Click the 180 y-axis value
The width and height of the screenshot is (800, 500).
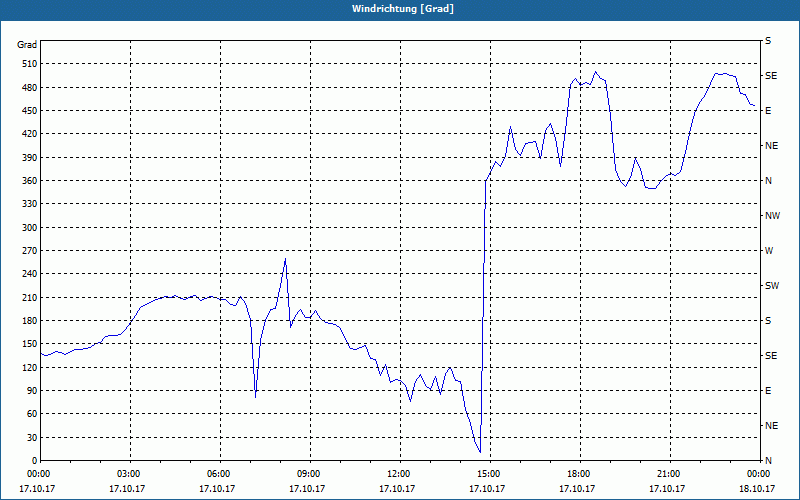coord(30,321)
